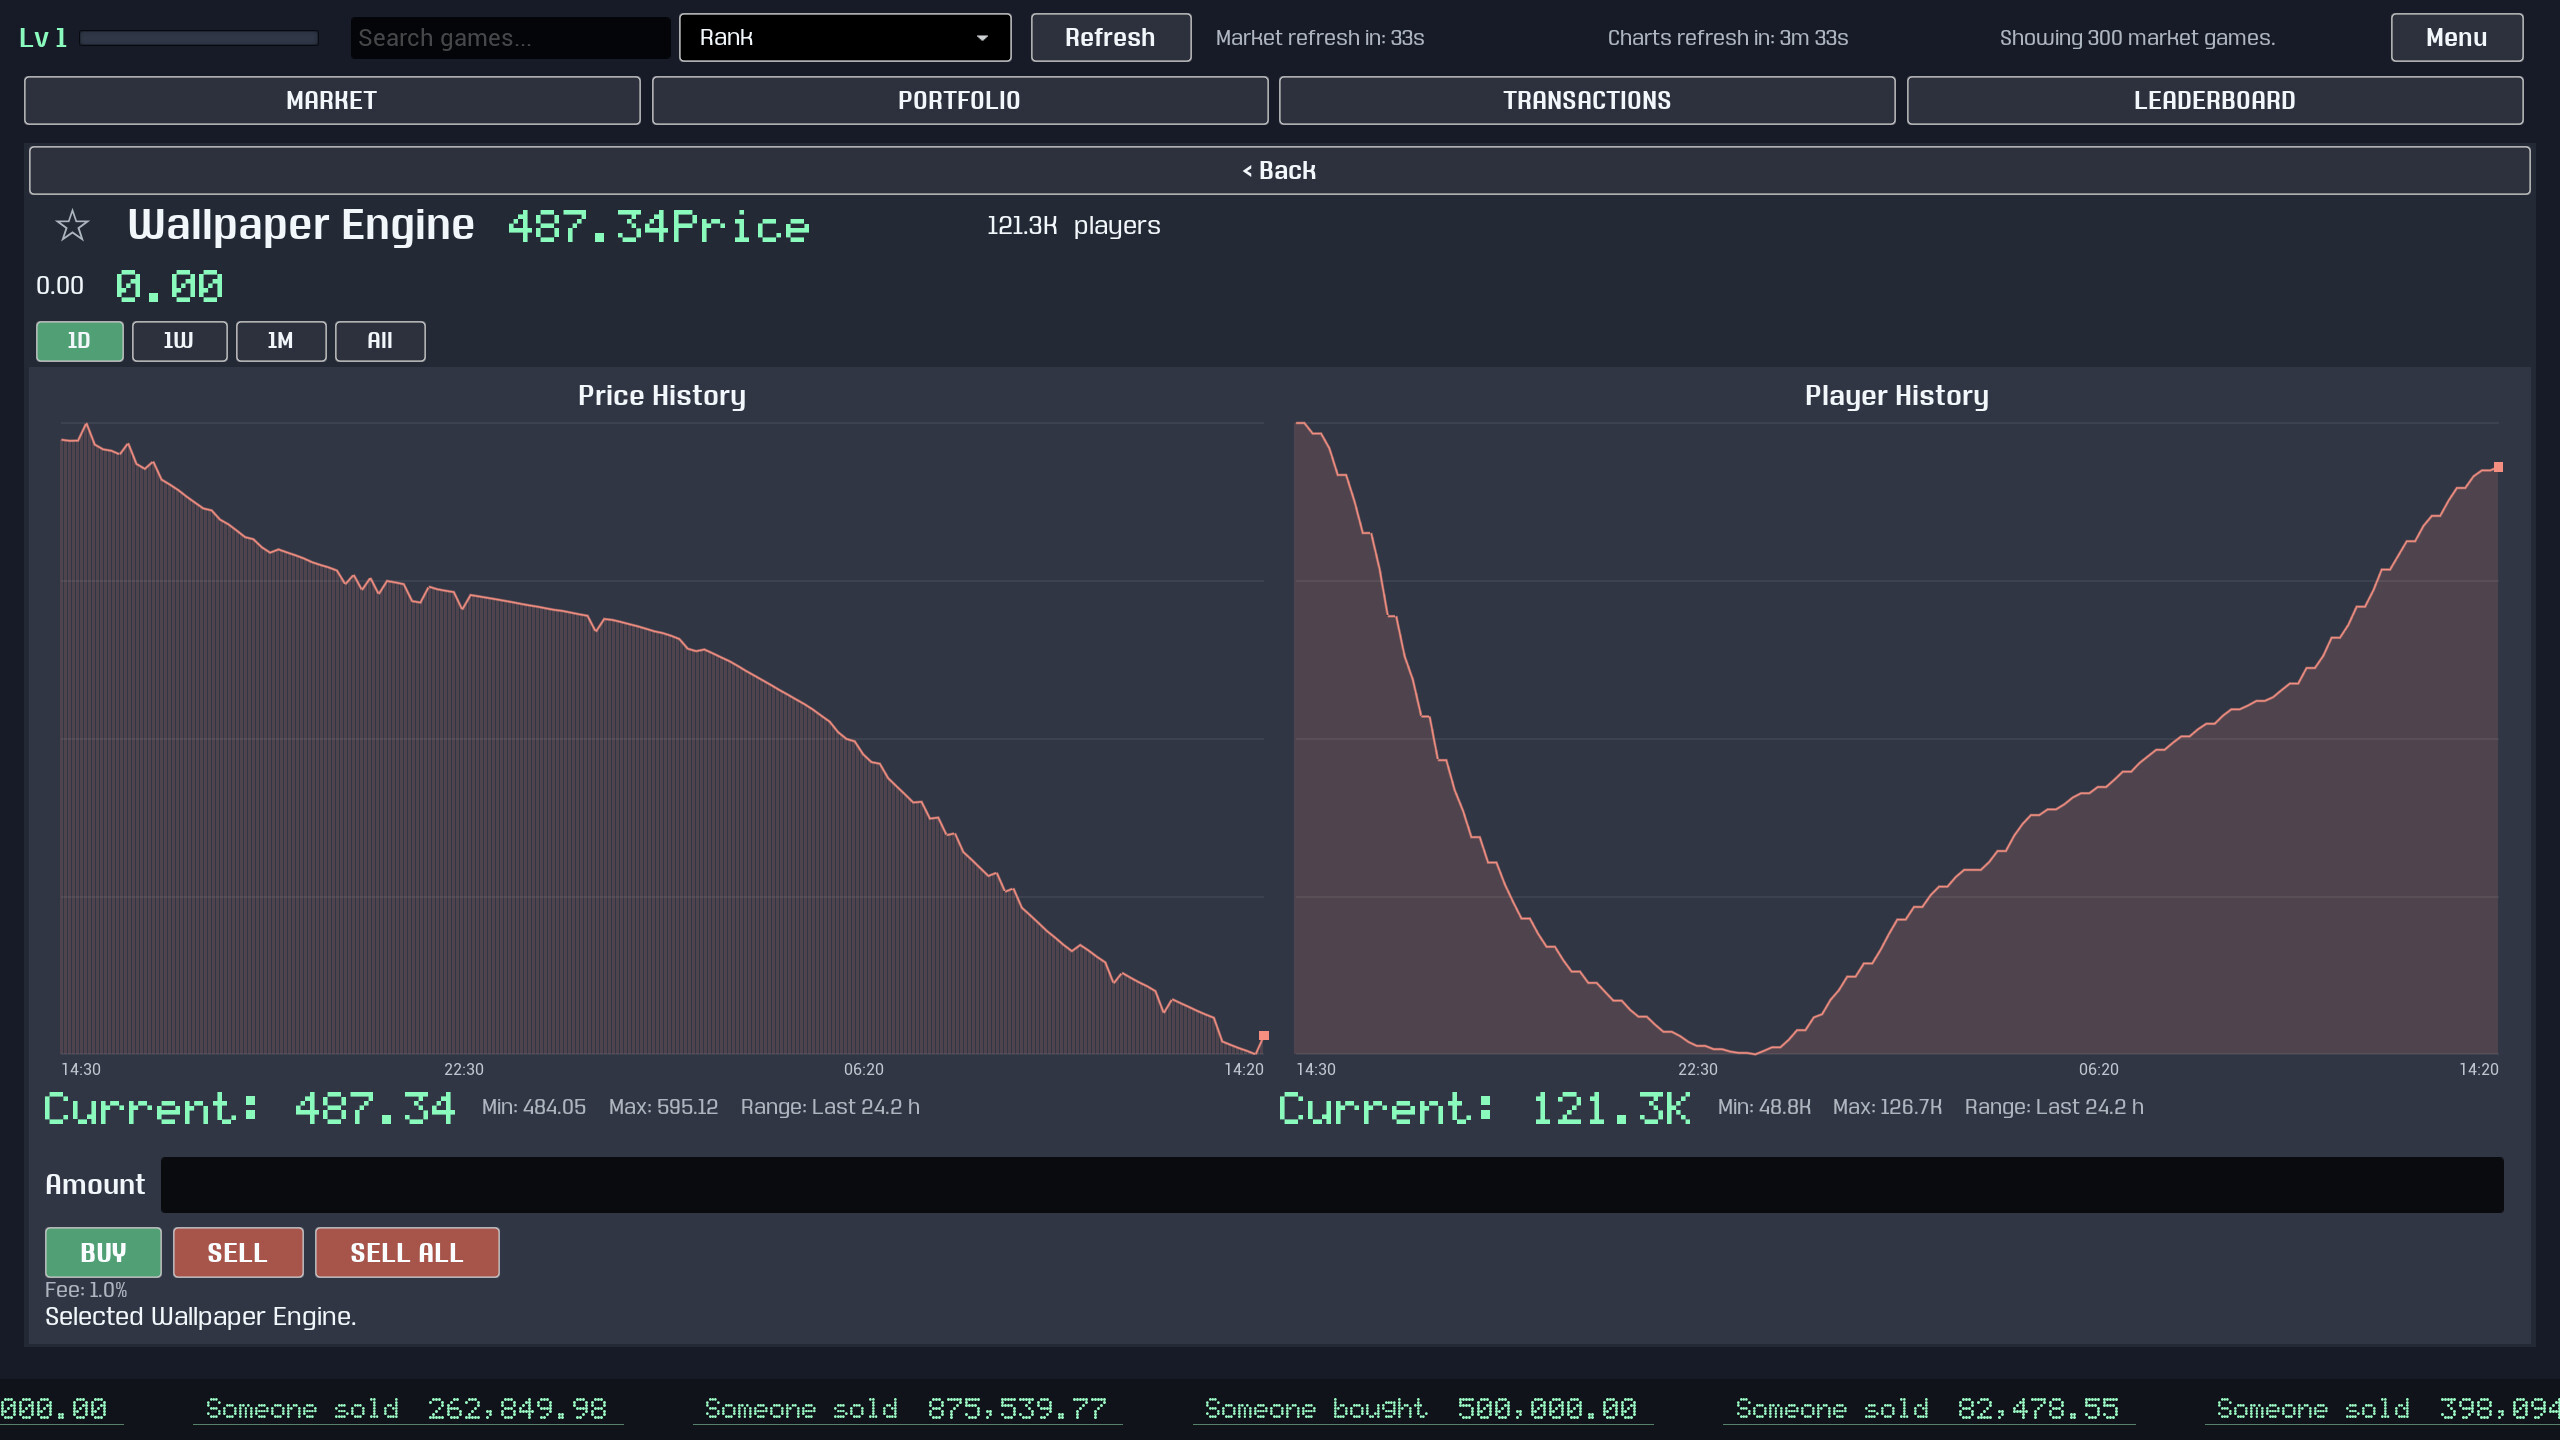Click the 'Someone bought 500,000.00' ticker entry
The height and width of the screenshot is (1440, 2560).
[1421, 1409]
